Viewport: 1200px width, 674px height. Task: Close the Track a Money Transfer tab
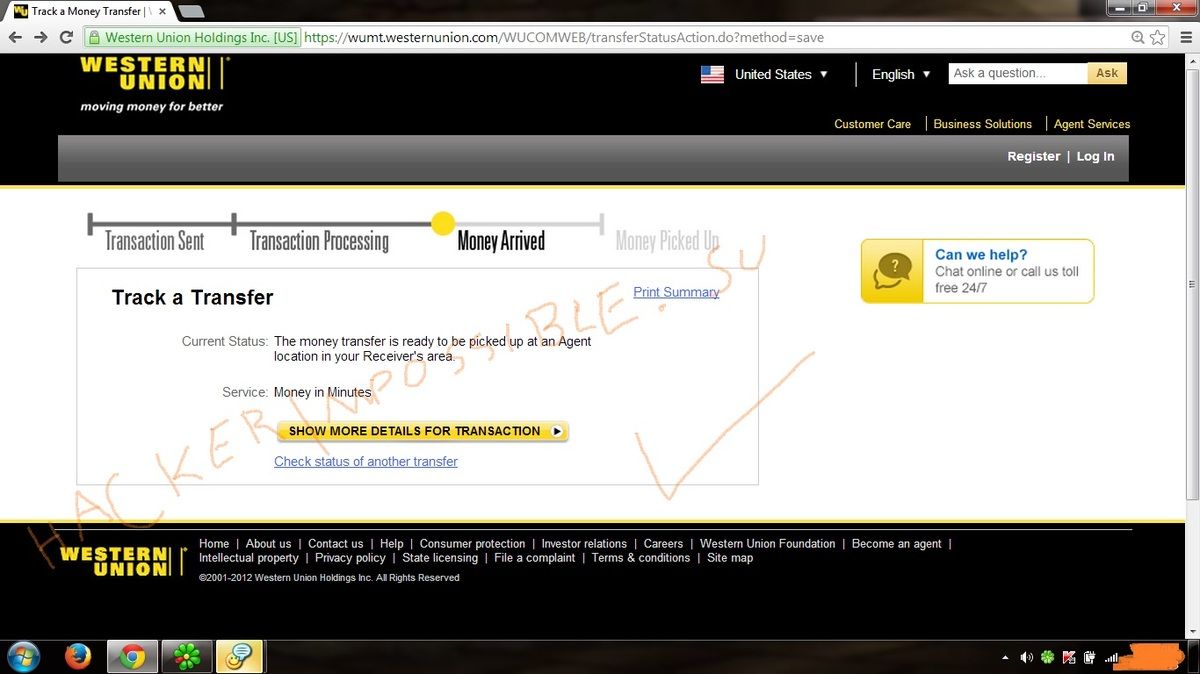(x=162, y=12)
